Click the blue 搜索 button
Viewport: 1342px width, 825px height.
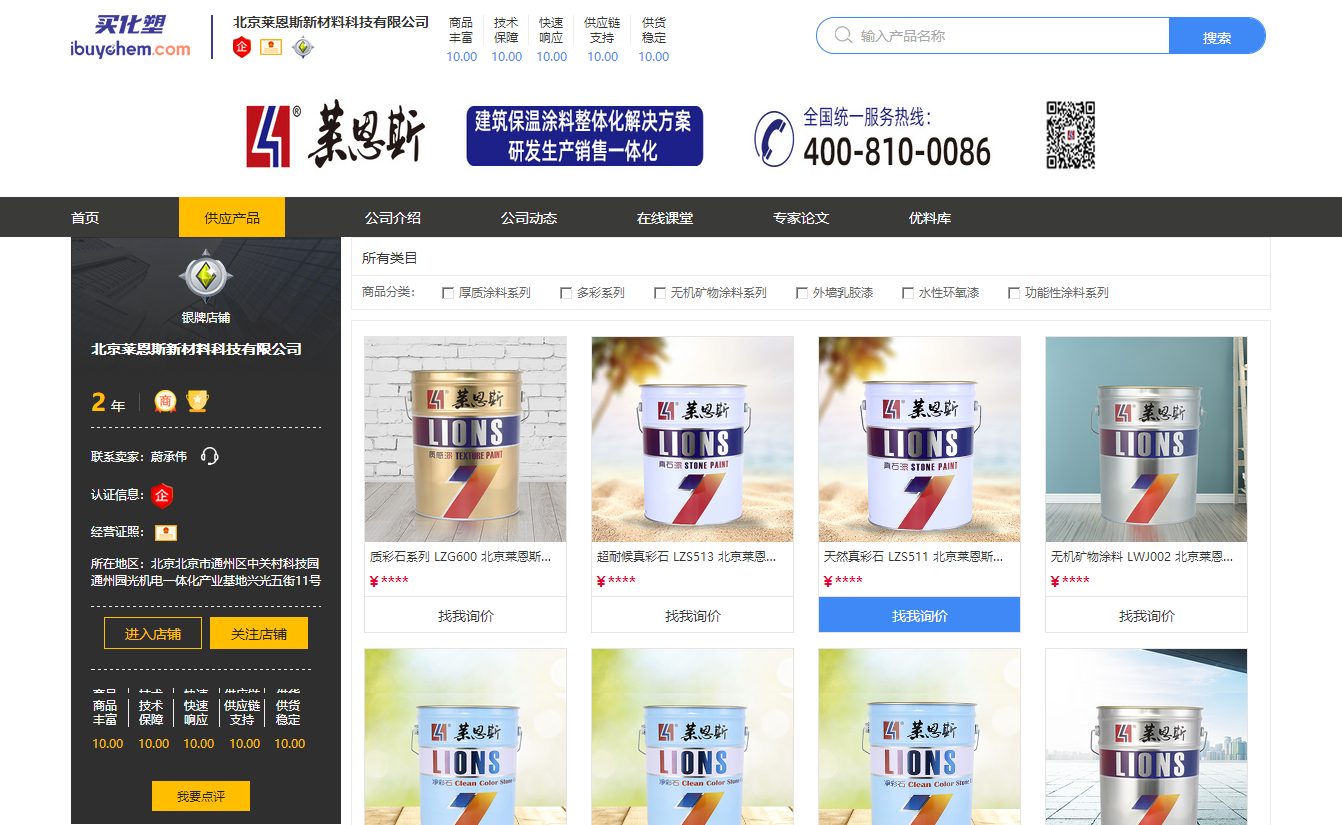point(1217,36)
